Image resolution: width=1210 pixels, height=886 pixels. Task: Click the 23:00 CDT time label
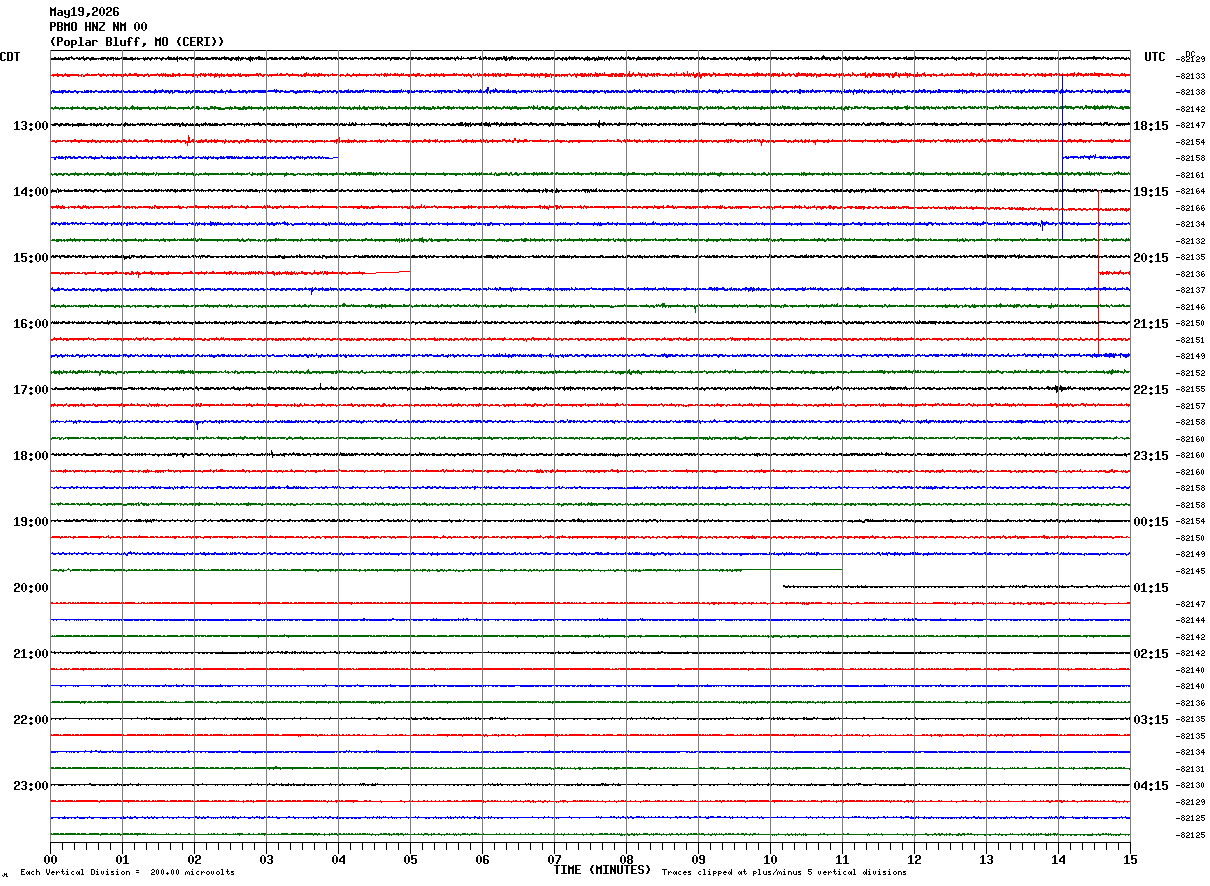[x=30, y=786]
